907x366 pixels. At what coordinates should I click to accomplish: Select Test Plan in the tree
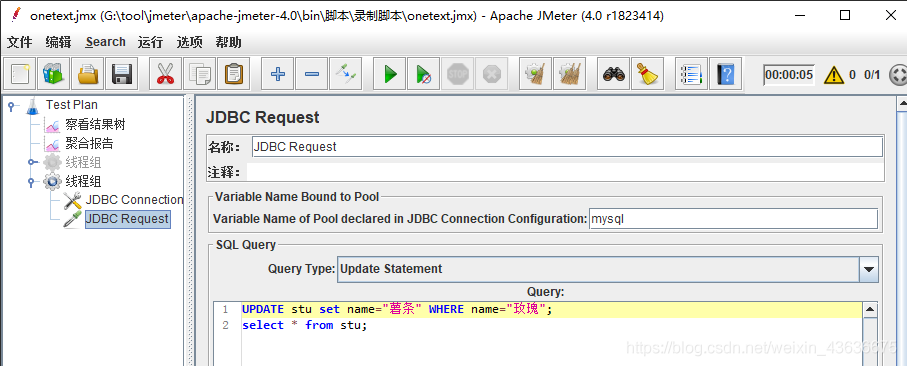click(x=72, y=105)
